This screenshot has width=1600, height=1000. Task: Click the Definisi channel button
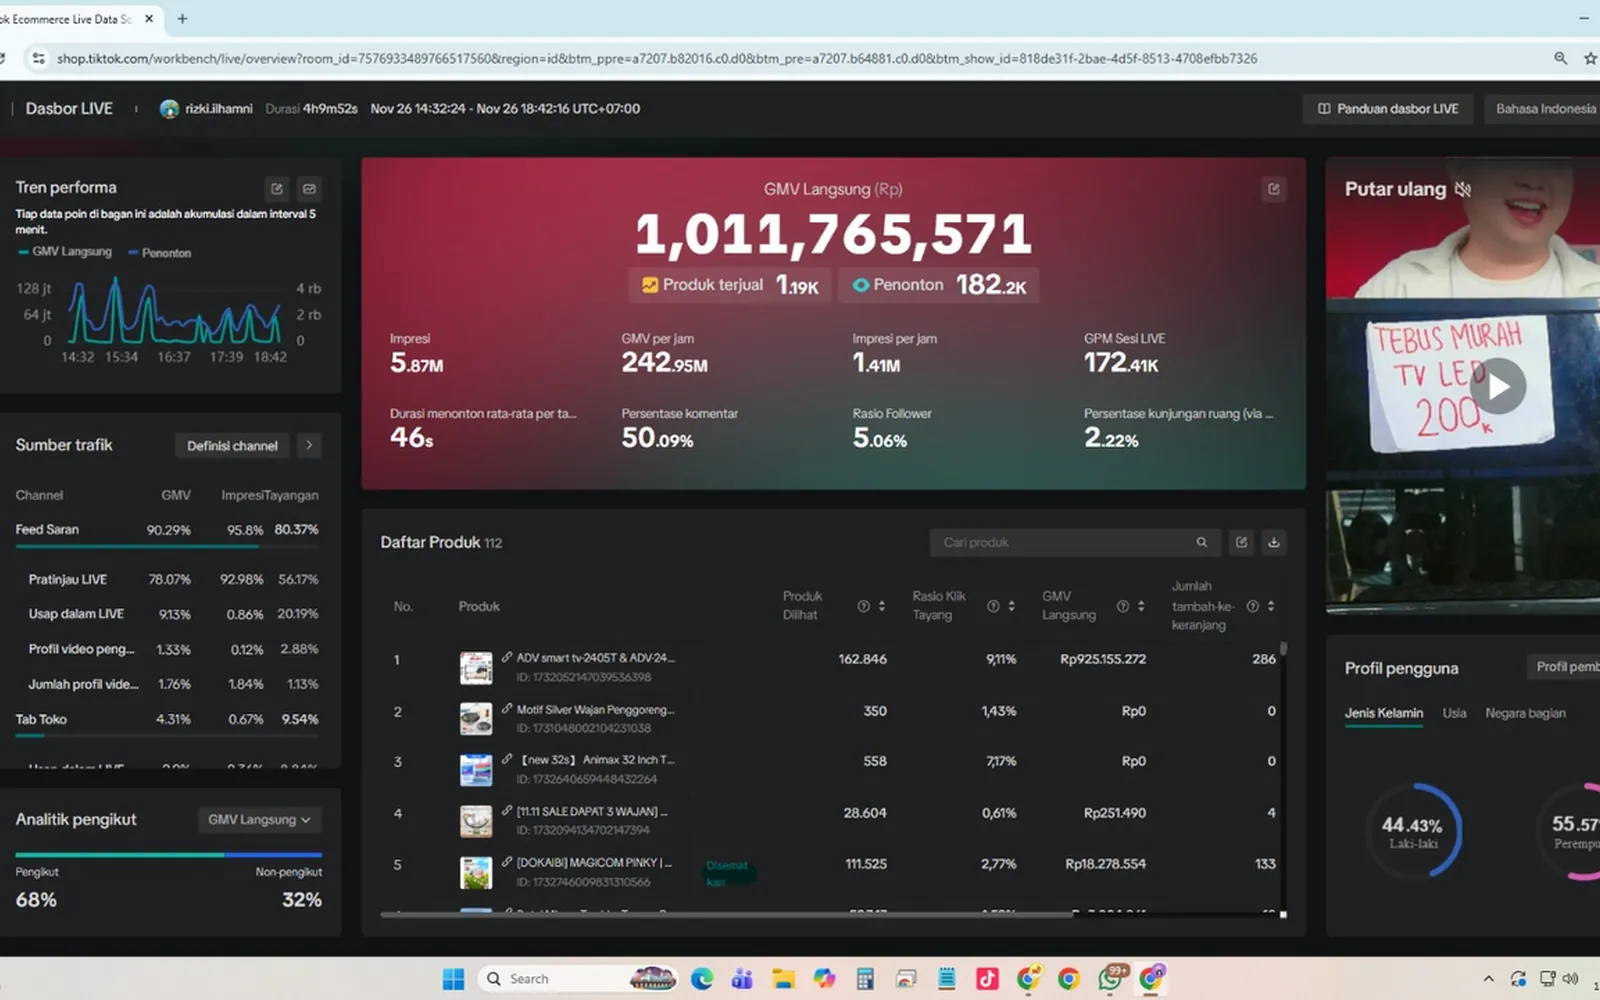tap(232, 445)
